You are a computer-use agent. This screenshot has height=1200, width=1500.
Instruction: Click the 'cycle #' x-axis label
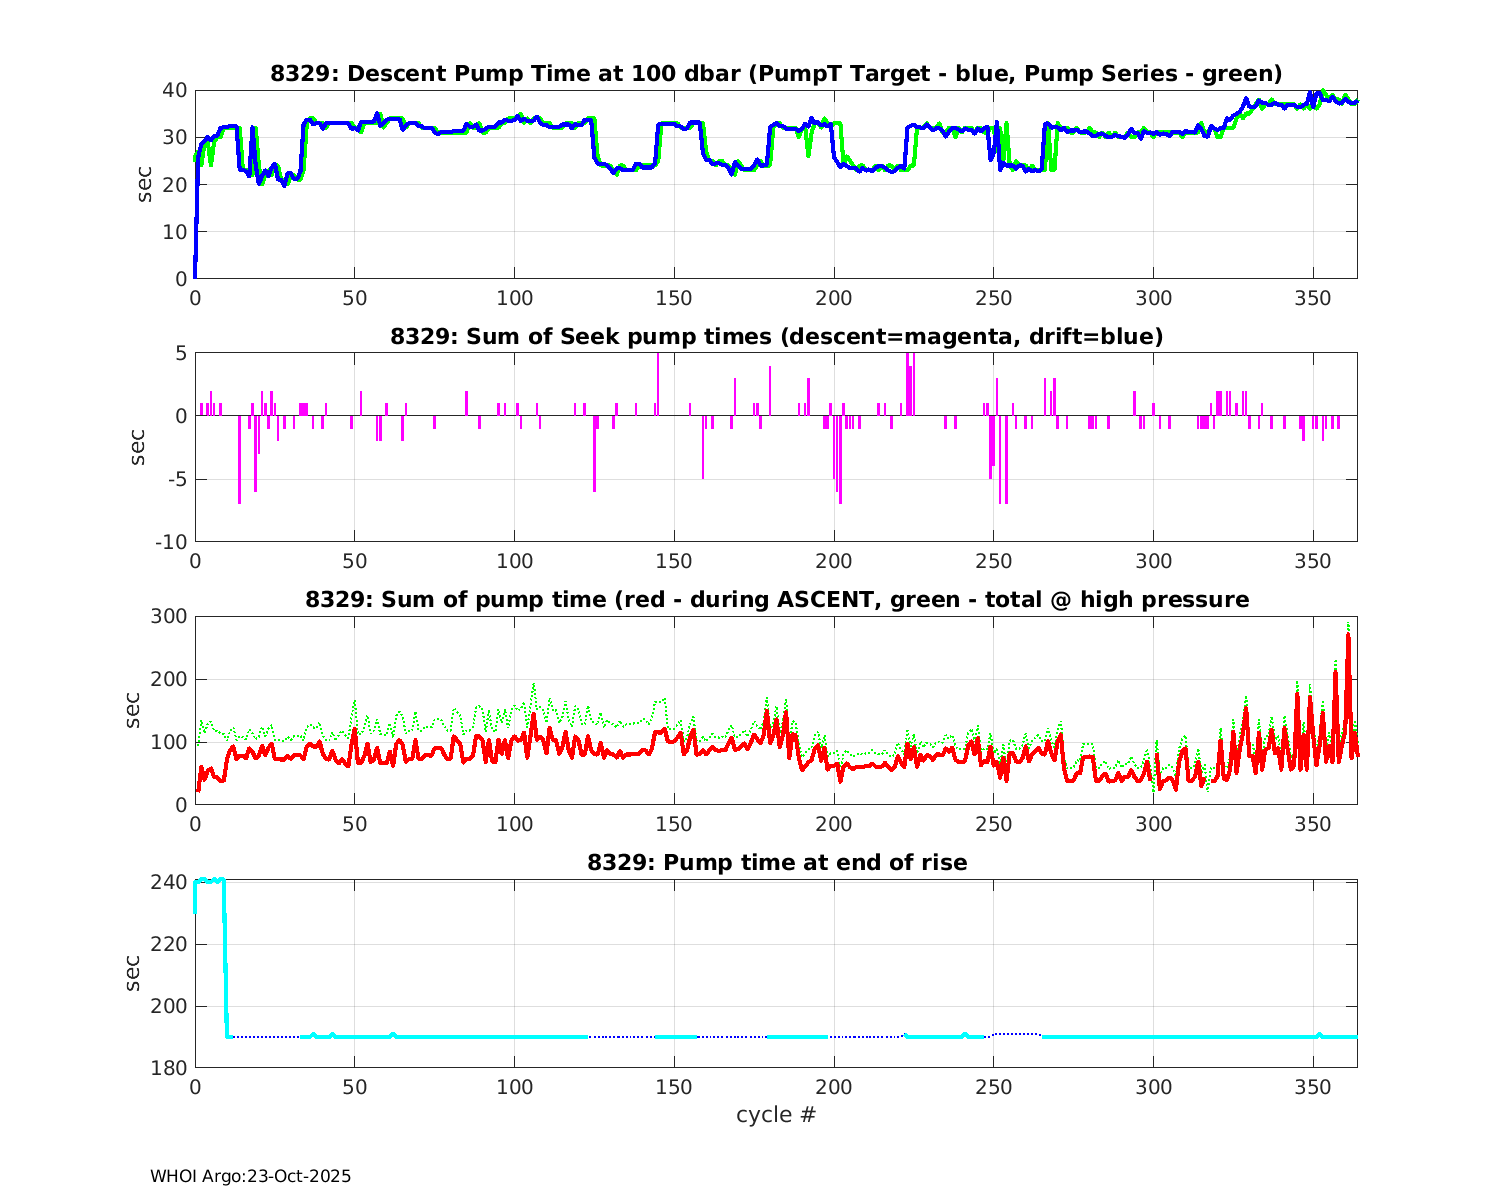[x=776, y=1115]
